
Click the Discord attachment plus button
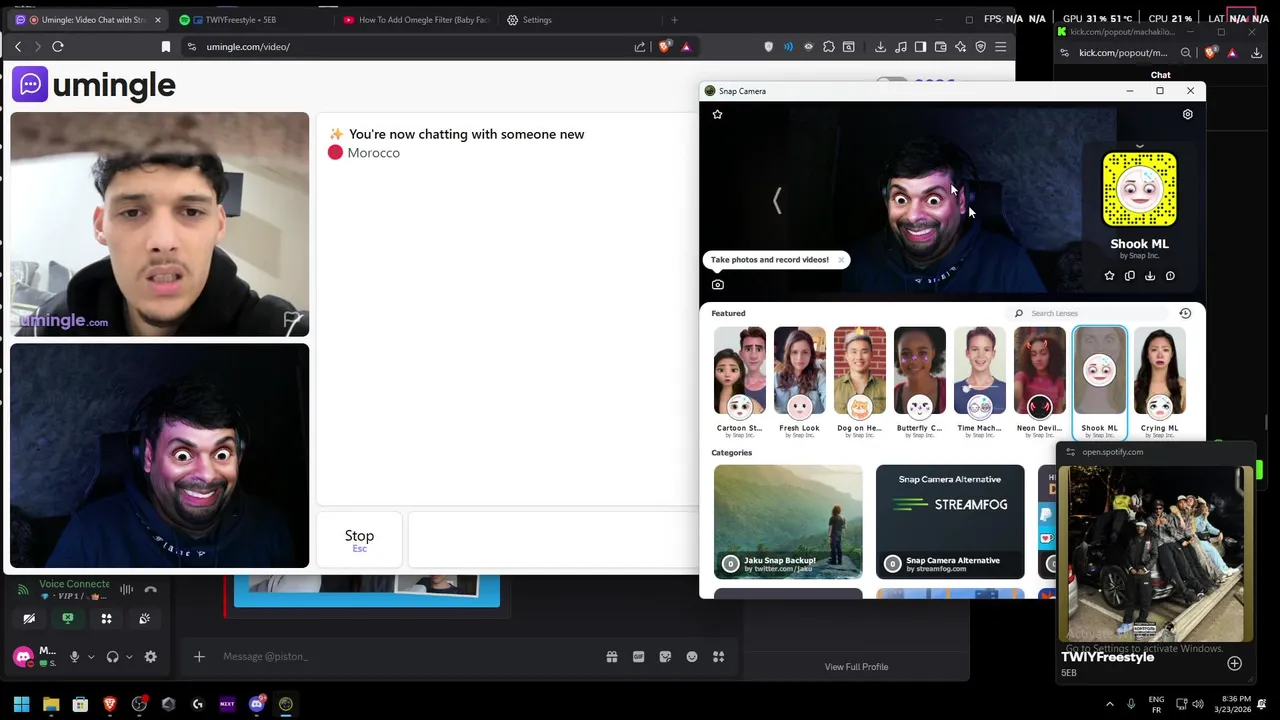coord(199,657)
